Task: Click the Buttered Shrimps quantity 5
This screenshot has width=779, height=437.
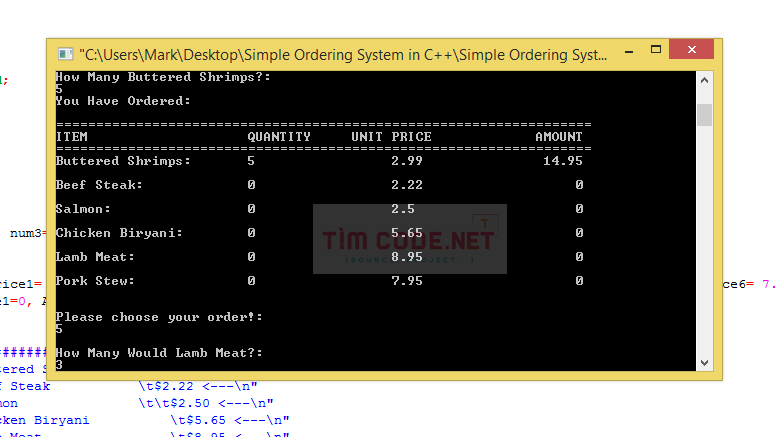Action: point(251,161)
